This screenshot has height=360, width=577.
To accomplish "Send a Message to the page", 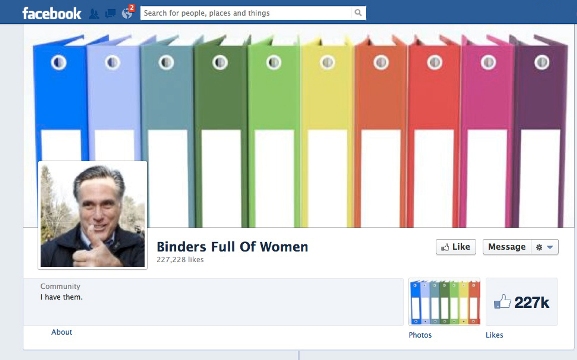I will point(507,247).
